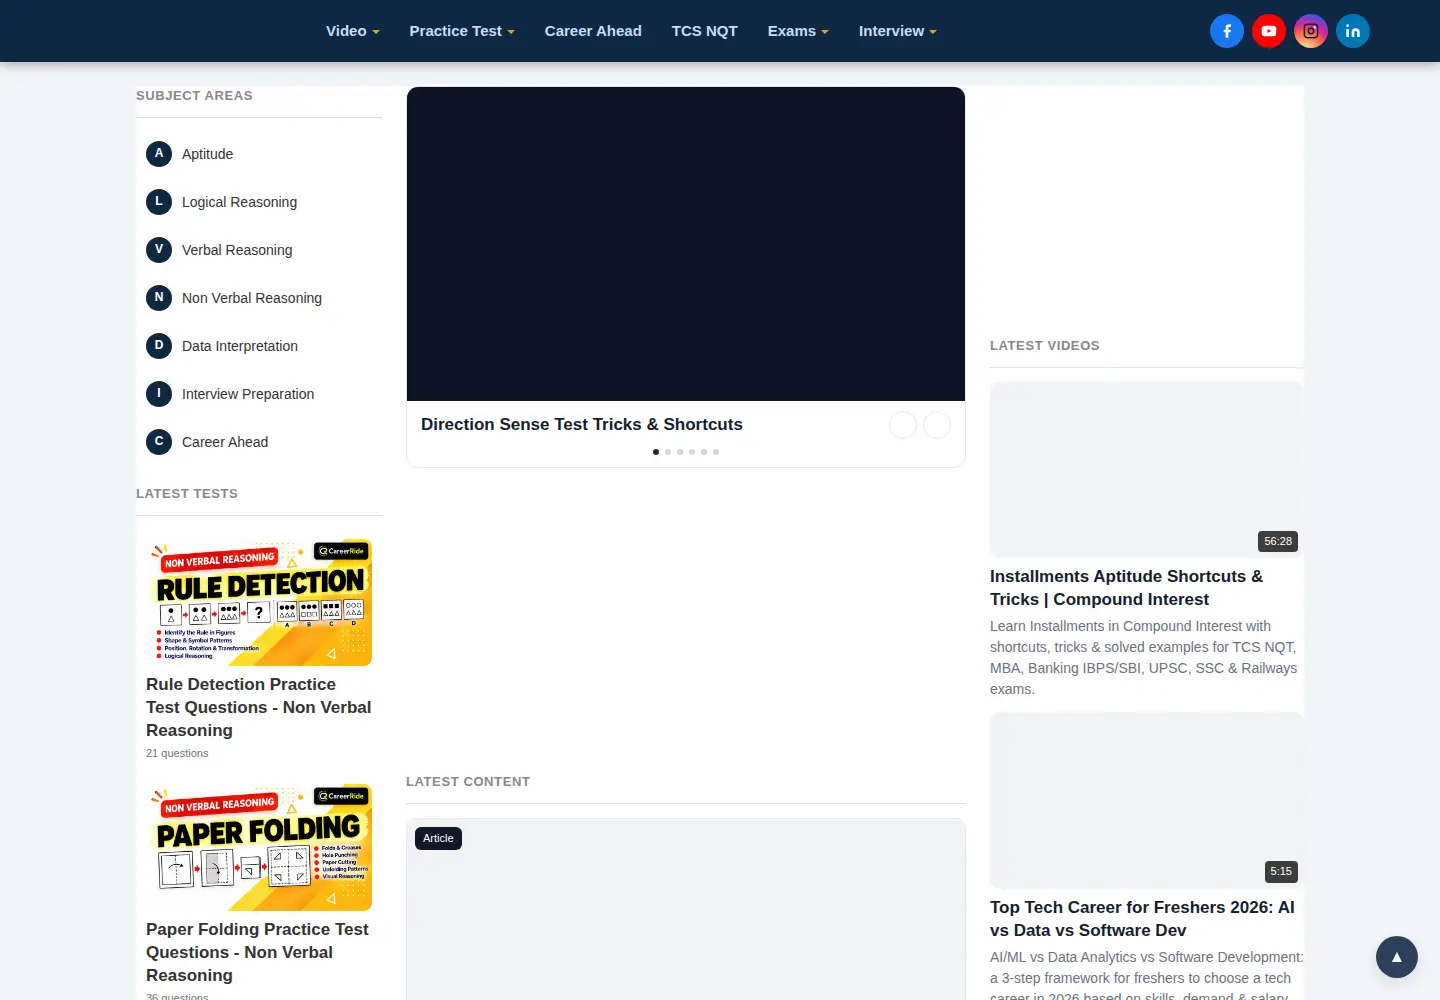
Task: Open the Interview Preparation subject link
Action: point(248,394)
